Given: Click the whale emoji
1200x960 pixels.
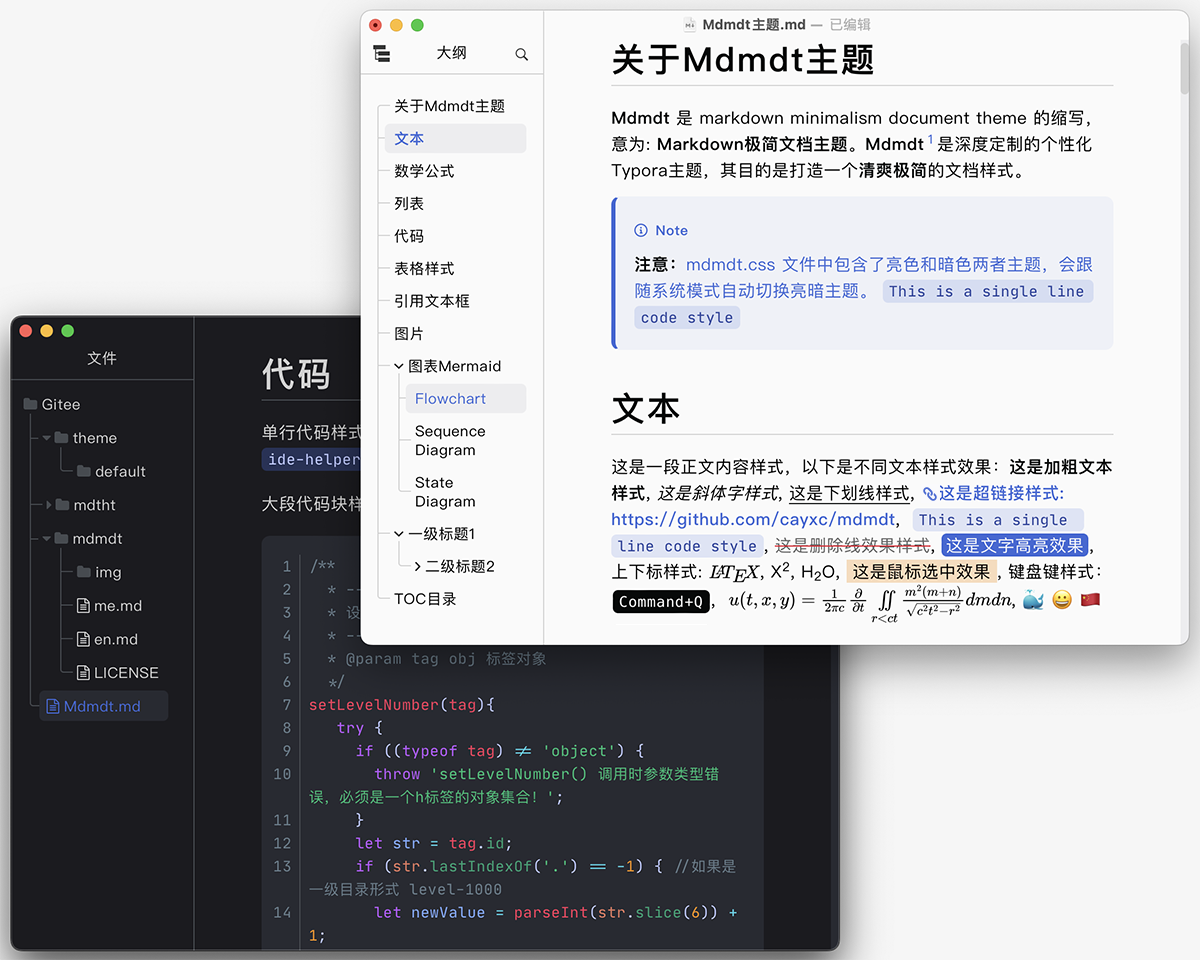Looking at the screenshot, I should click(1033, 601).
